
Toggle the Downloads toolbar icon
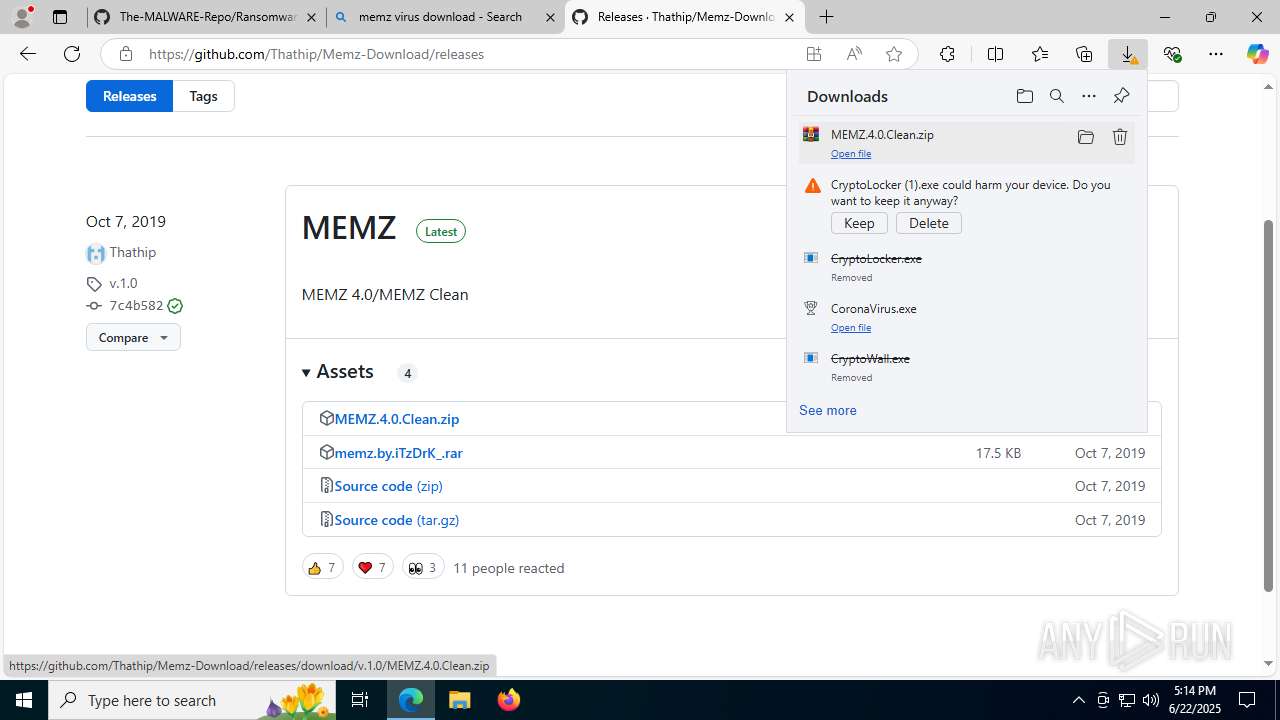click(1128, 54)
